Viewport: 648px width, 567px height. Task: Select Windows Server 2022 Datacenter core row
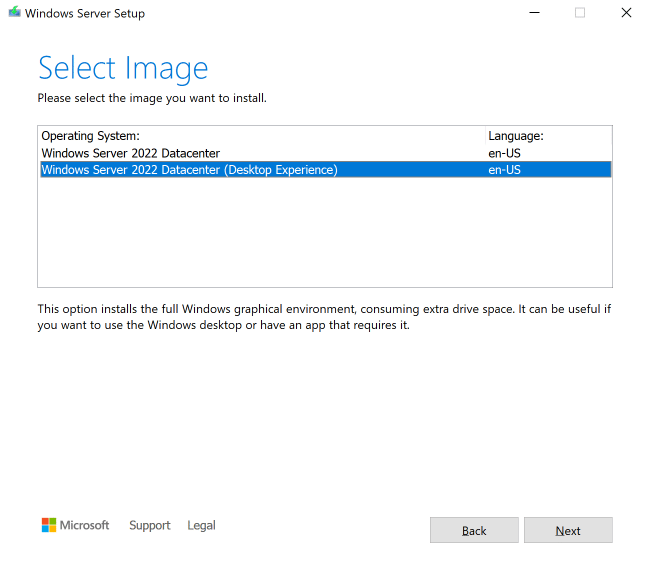[x=326, y=153]
